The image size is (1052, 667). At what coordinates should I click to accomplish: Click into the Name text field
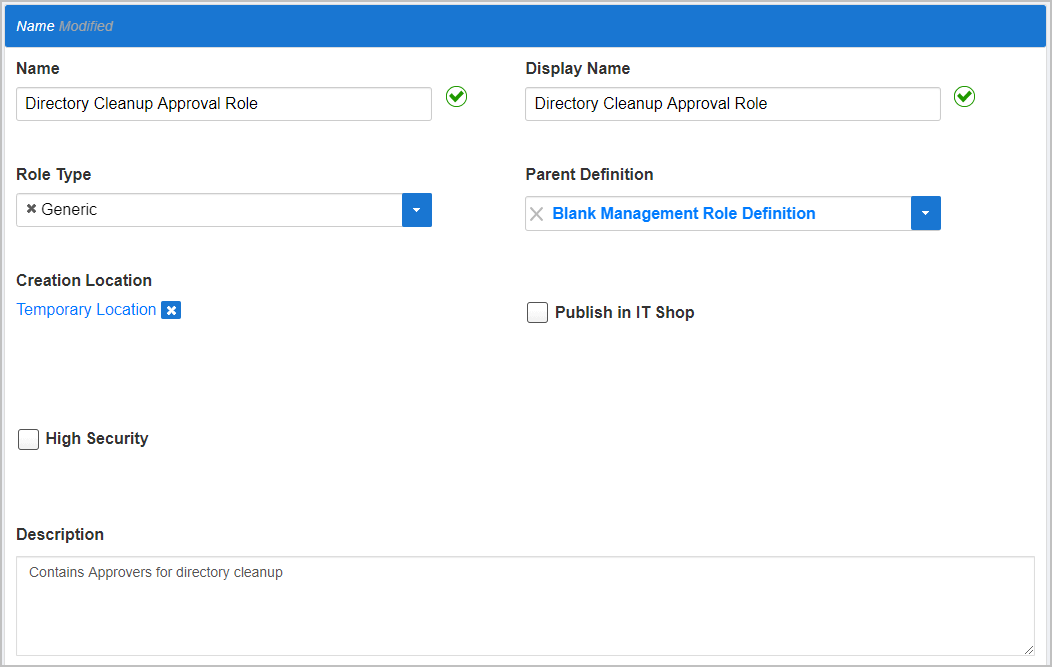(x=224, y=104)
